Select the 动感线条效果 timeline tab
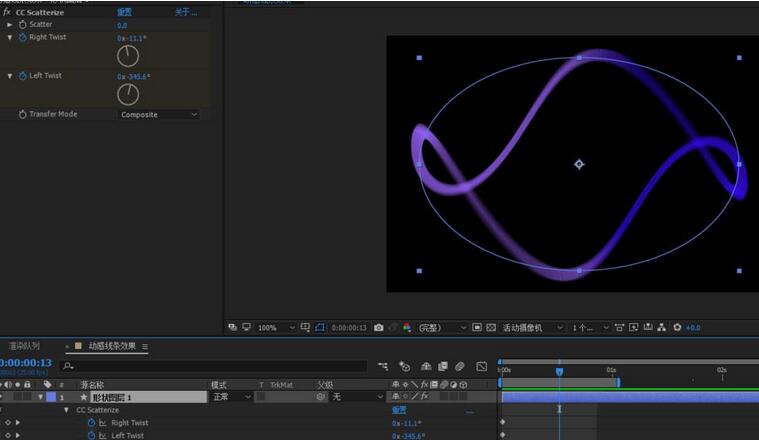The image size is (759, 440). pos(110,346)
